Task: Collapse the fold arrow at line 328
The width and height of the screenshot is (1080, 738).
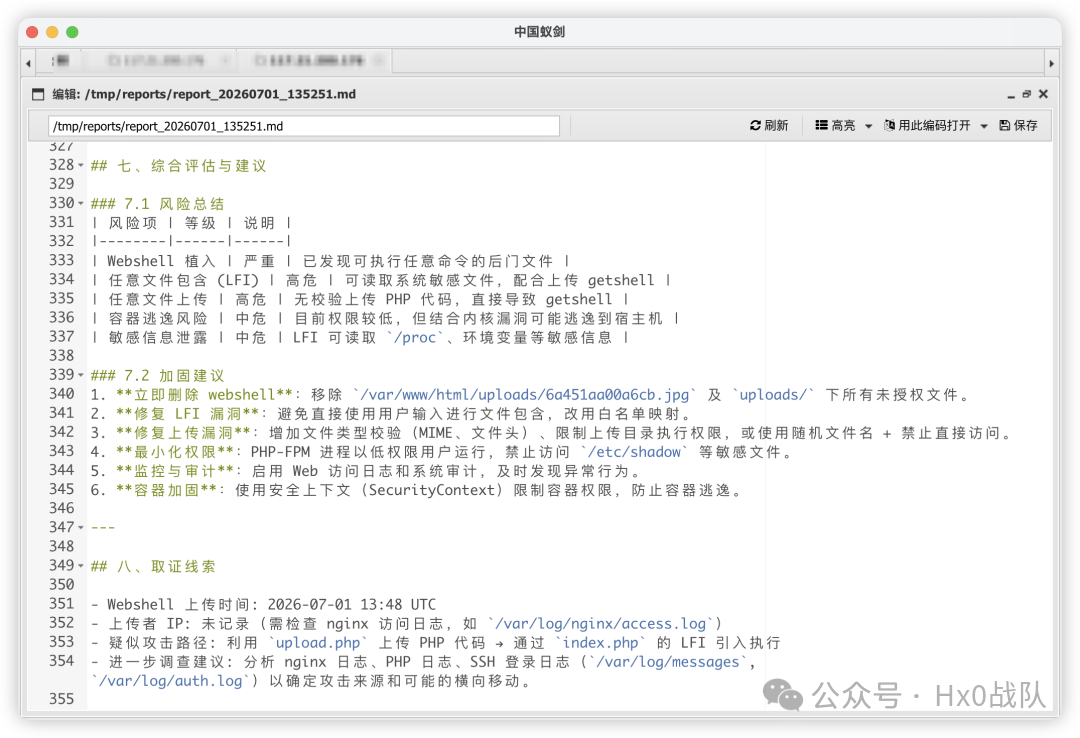Action: coord(81,165)
